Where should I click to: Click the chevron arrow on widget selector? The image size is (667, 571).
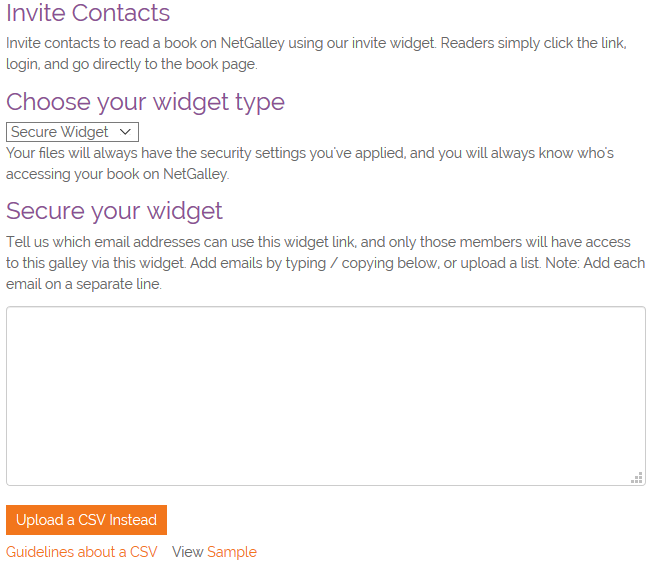pos(126,132)
